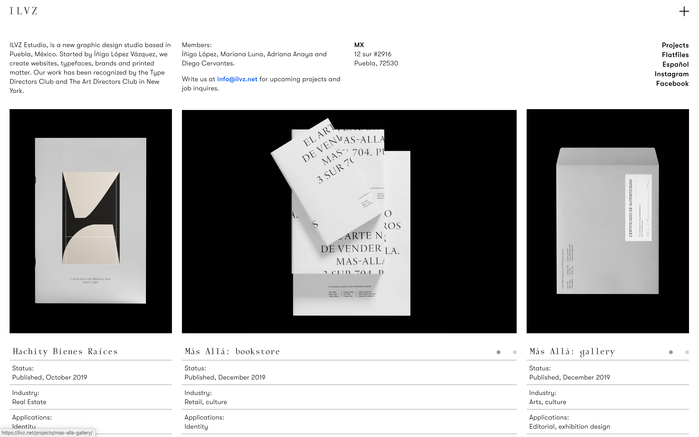The image size is (699, 437).
Task: Click 'Arts, culture' industry text
Action: coord(547,402)
